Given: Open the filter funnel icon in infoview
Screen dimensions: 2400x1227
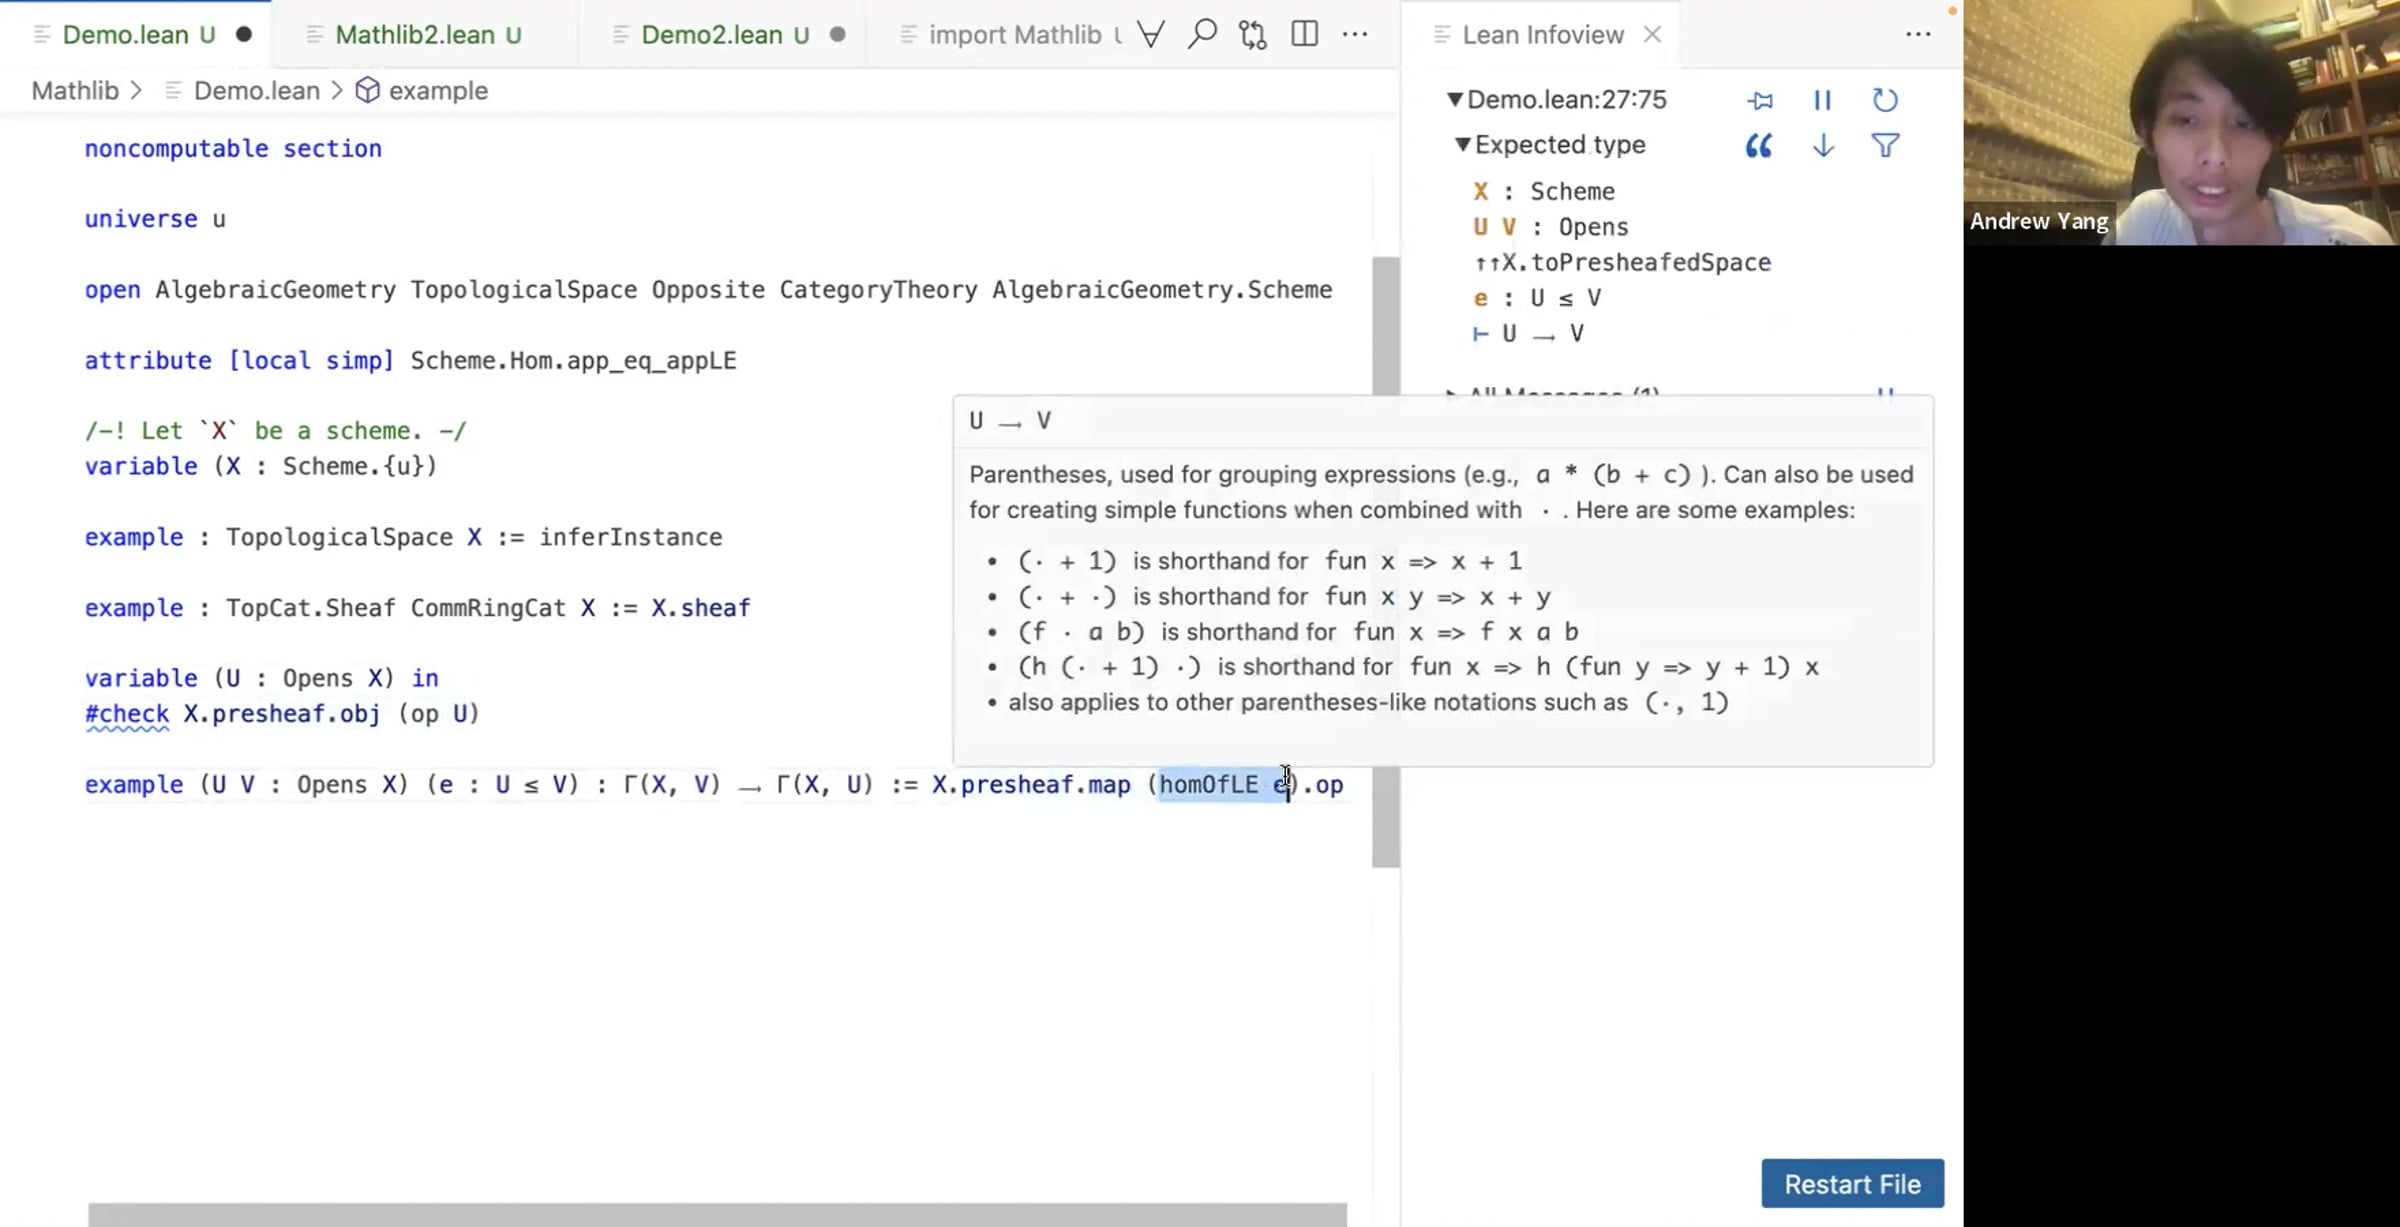Looking at the screenshot, I should (1885, 146).
